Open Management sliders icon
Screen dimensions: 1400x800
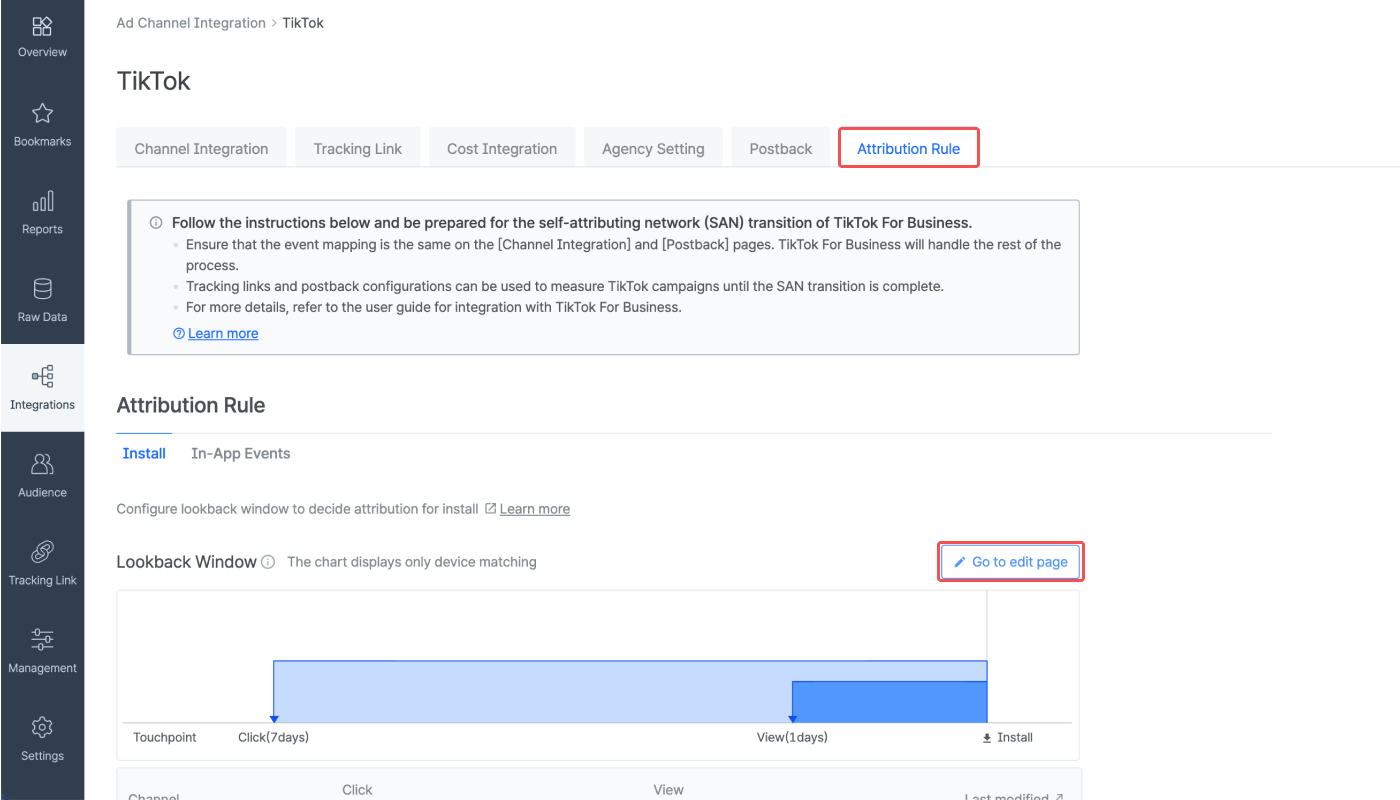(x=42, y=639)
